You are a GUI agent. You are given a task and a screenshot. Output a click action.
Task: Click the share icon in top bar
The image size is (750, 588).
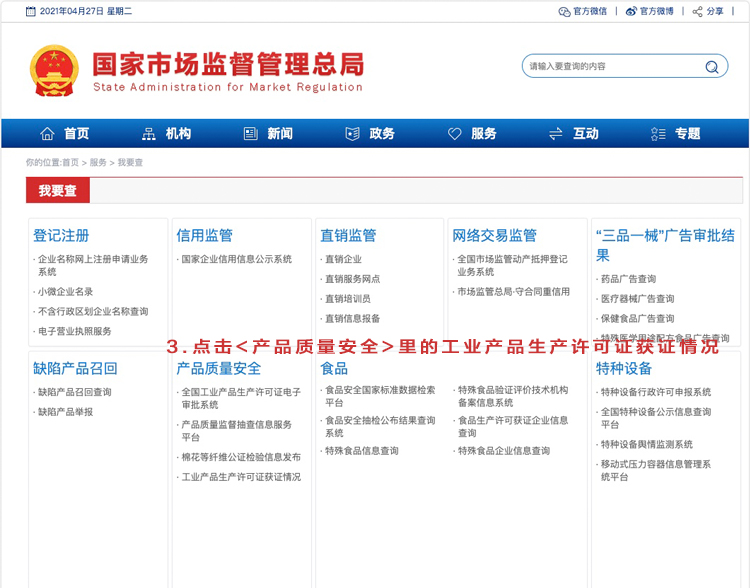(x=697, y=11)
